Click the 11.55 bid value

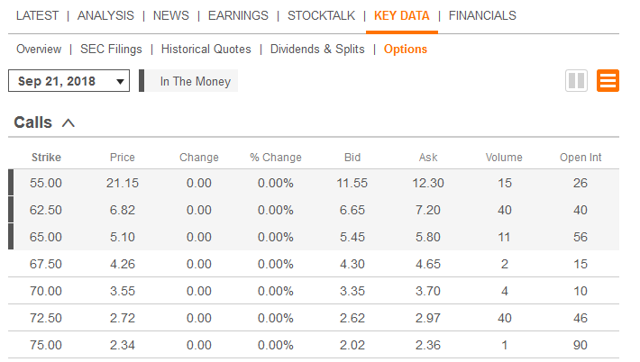click(352, 183)
